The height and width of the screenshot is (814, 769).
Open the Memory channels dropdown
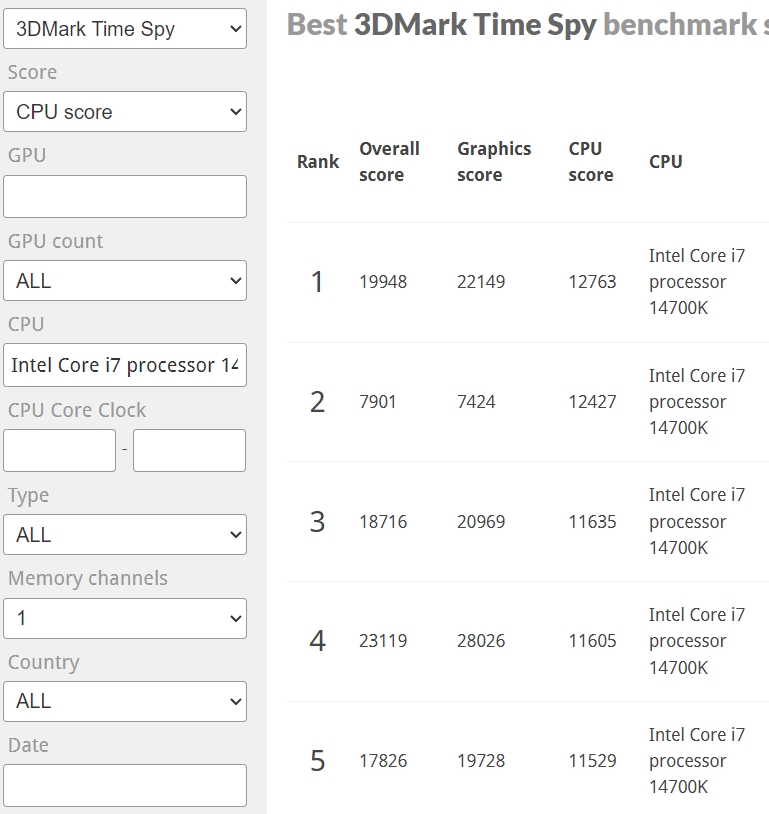click(x=125, y=618)
